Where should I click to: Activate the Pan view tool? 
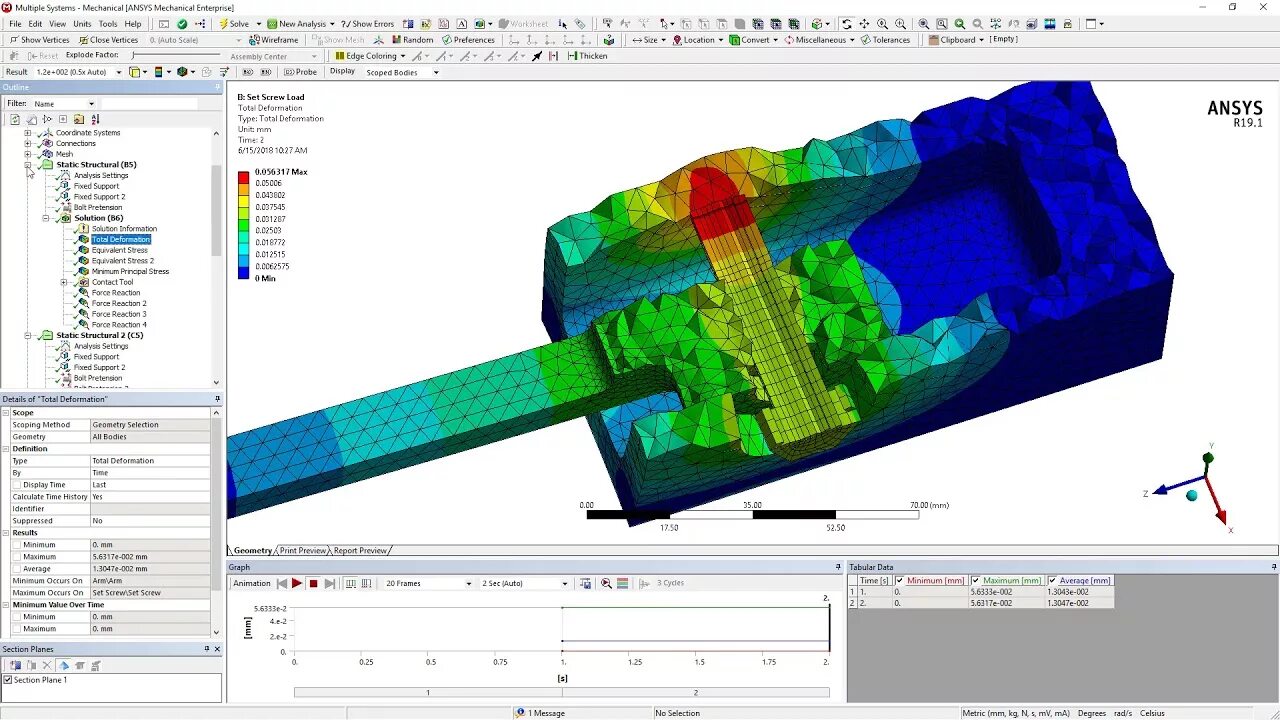point(865,24)
